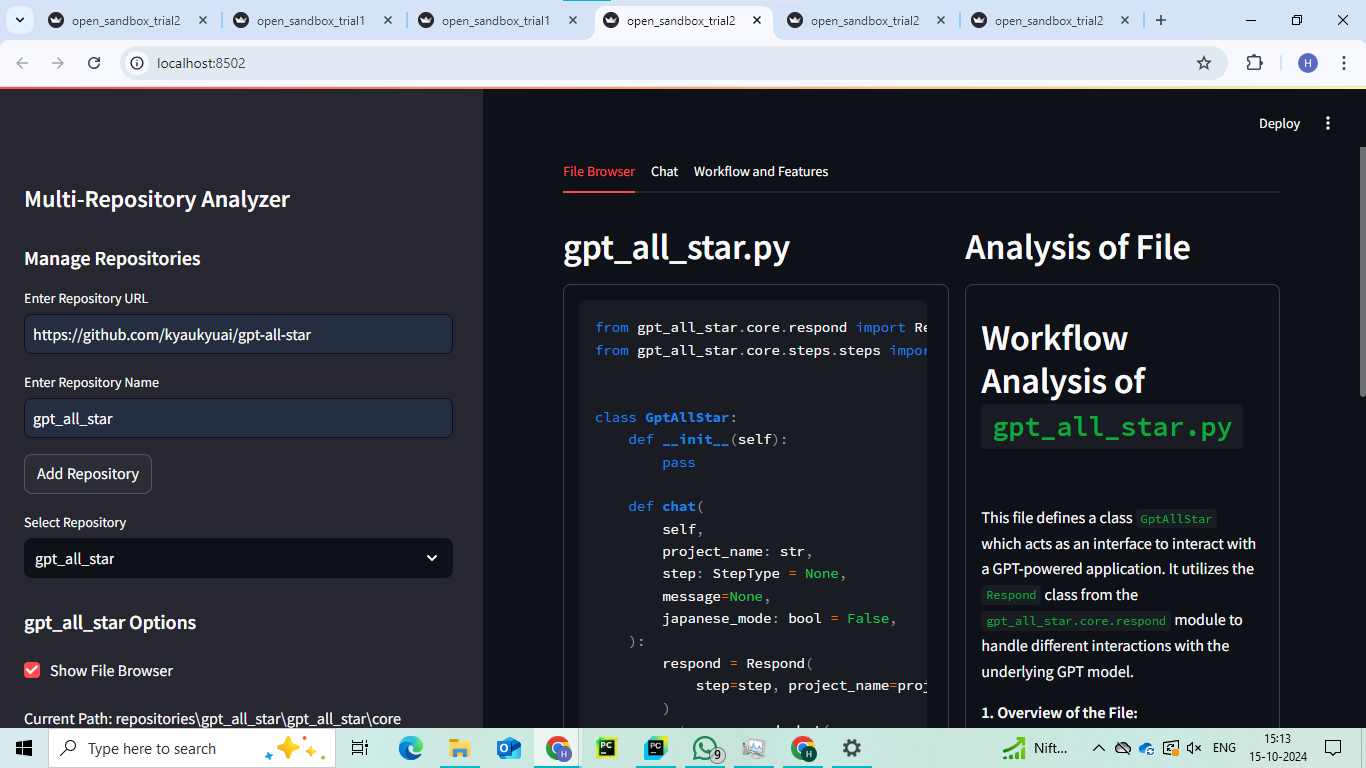Open Task View in the taskbar
This screenshot has height=768, width=1366.
[x=360, y=748]
